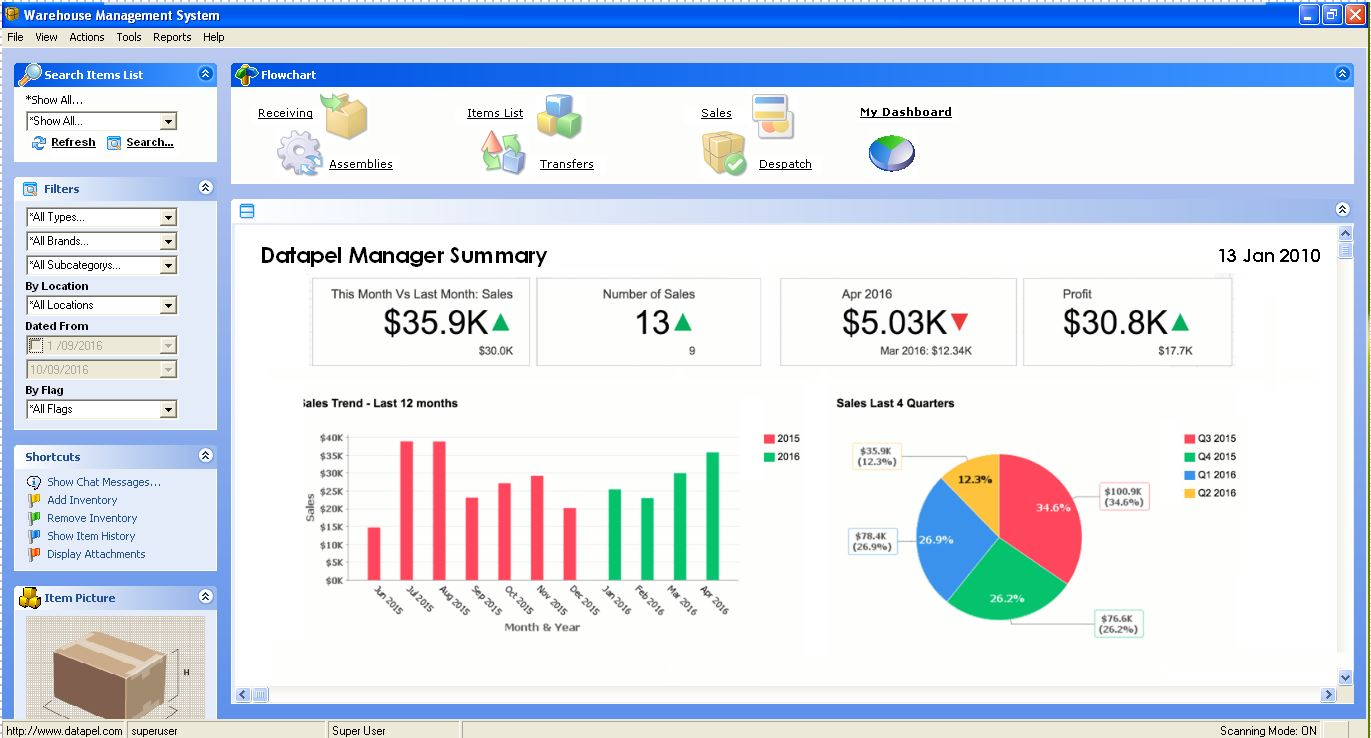Collapse the Shortcuts panel

[x=204, y=455]
